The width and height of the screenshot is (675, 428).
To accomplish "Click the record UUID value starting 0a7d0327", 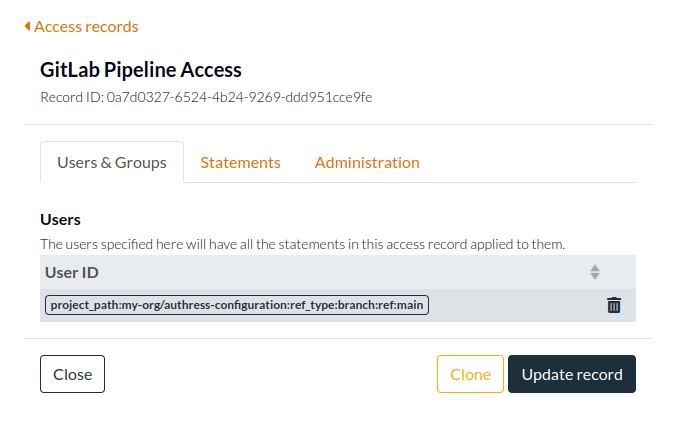I will click(240, 97).
